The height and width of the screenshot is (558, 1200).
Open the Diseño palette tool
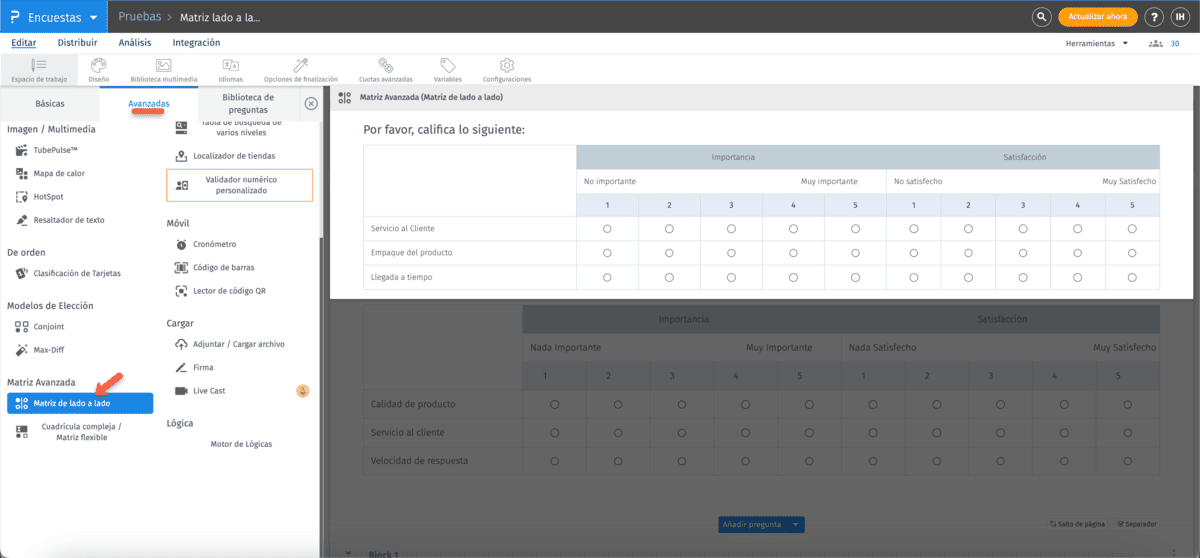(99, 69)
